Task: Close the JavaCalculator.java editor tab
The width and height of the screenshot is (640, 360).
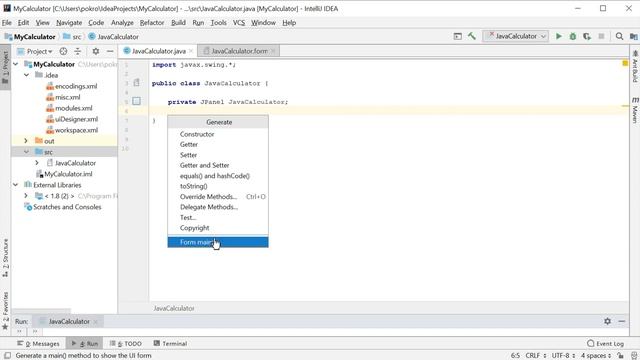Action: tap(191, 51)
